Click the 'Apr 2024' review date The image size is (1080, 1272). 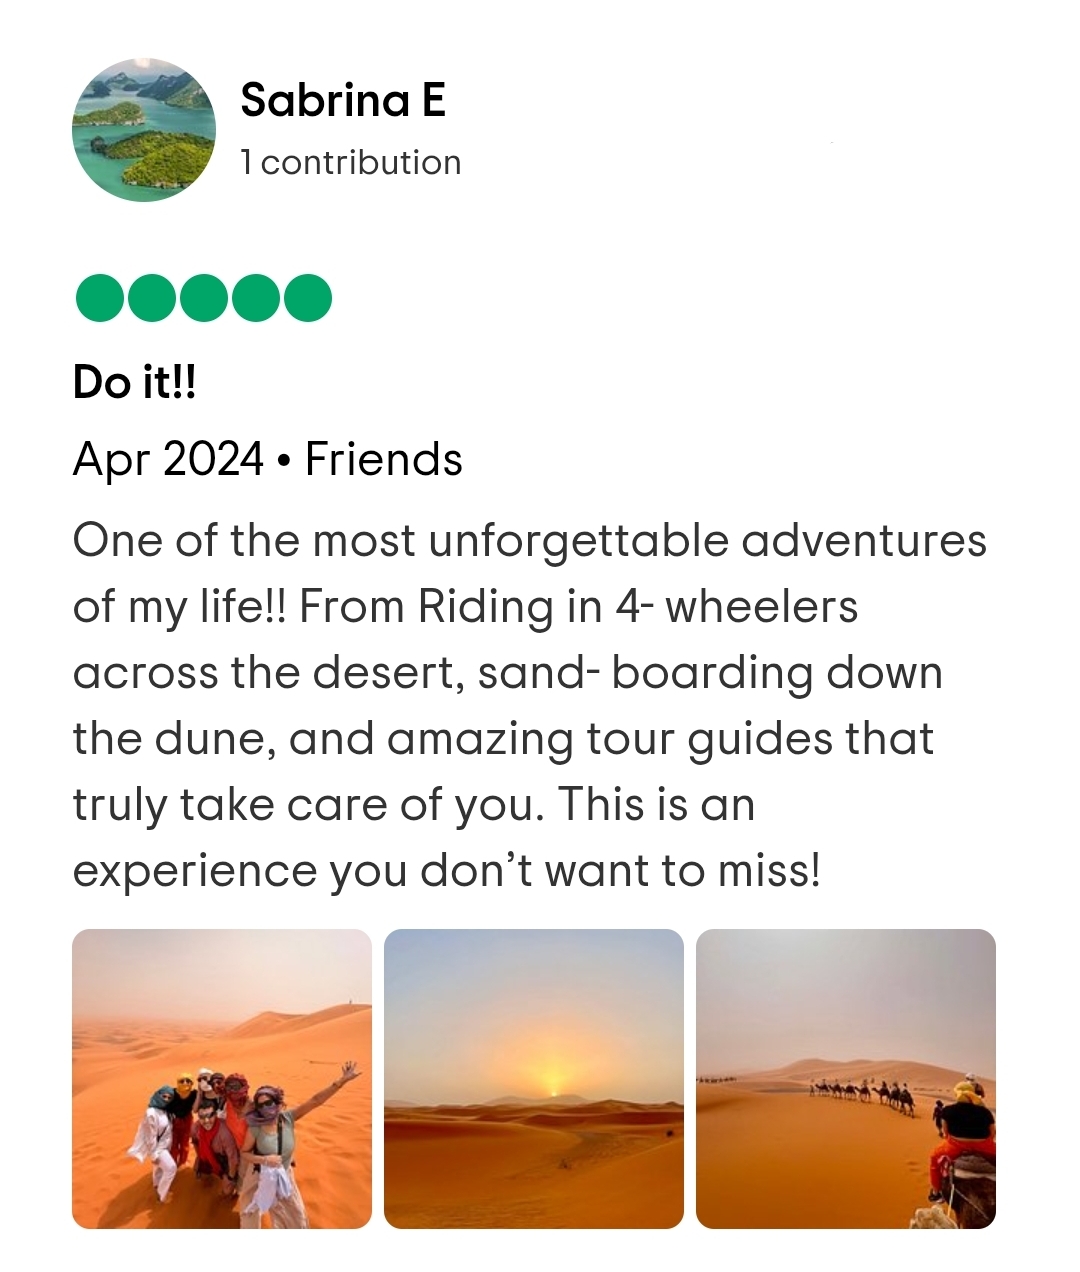pyautogui.click(x=168, y=460)
